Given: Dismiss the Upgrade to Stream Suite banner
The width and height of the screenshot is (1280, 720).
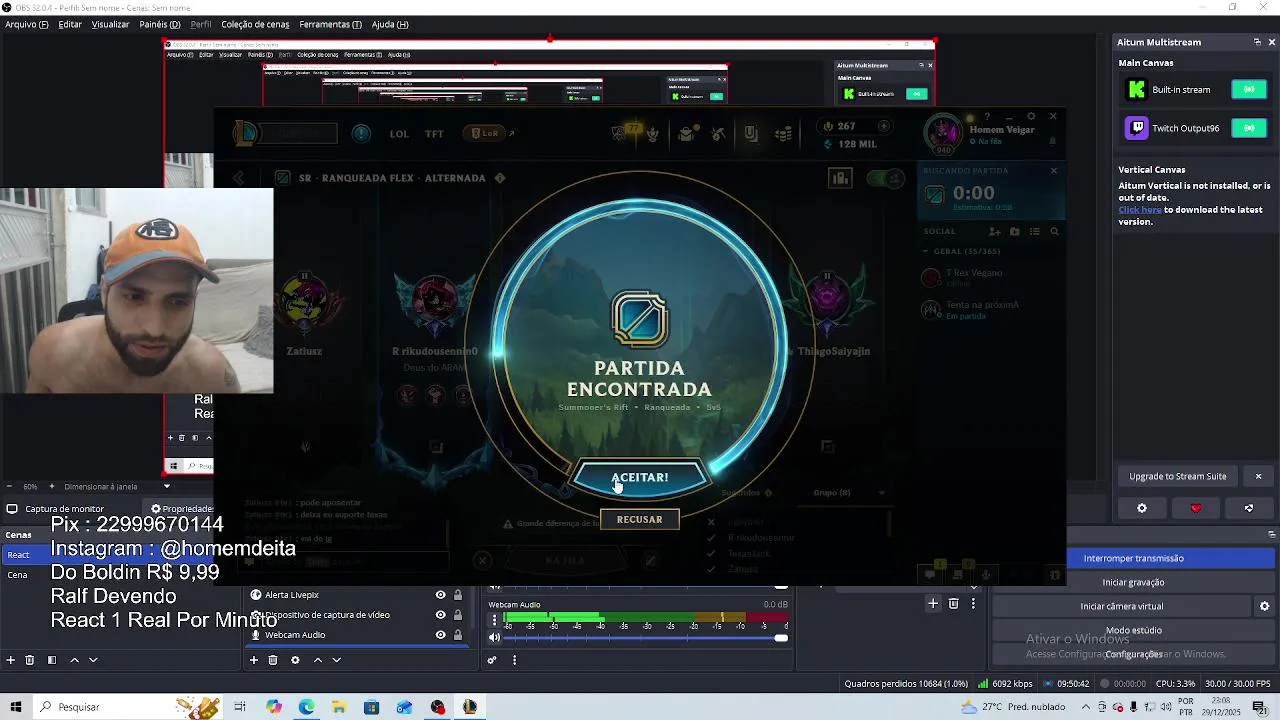Looking at the screenshot, I should coord(1258,476).
